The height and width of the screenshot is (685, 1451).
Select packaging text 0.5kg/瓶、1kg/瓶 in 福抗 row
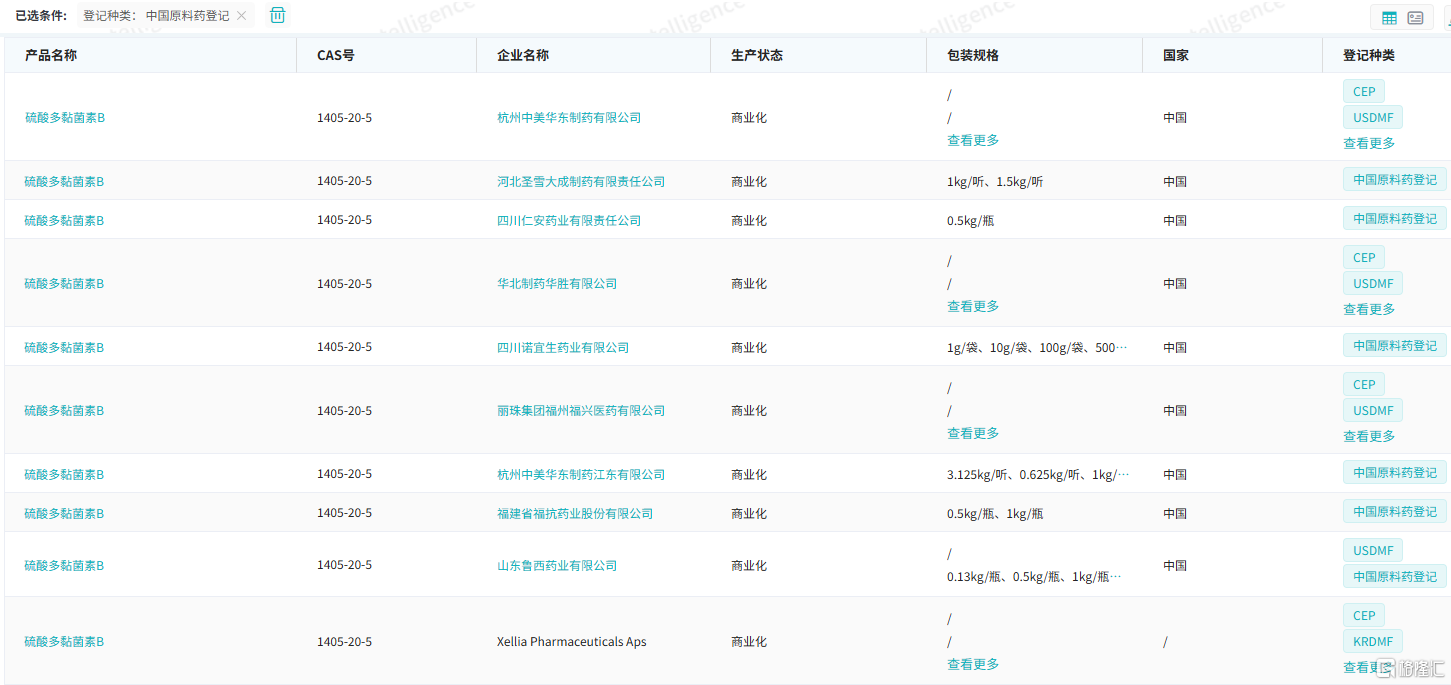pos(995,513)
